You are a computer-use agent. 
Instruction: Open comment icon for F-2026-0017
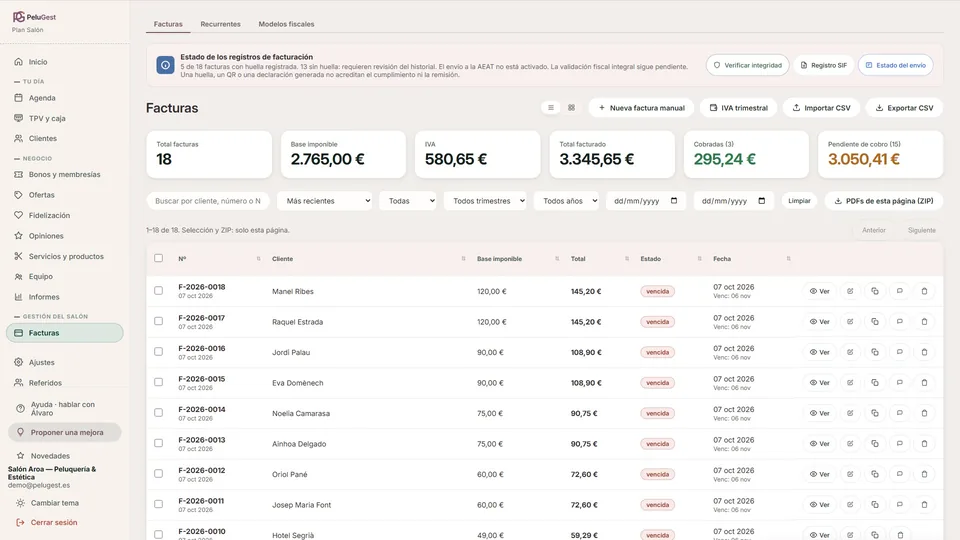[899, 321]
